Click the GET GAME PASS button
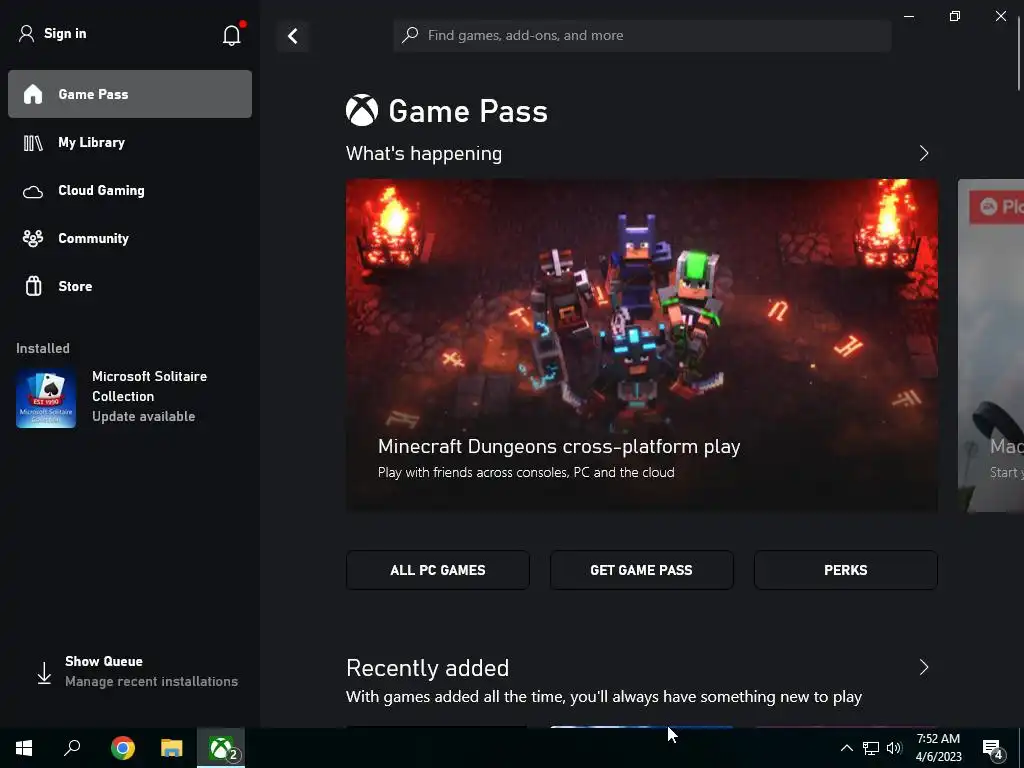 point(641,570)
